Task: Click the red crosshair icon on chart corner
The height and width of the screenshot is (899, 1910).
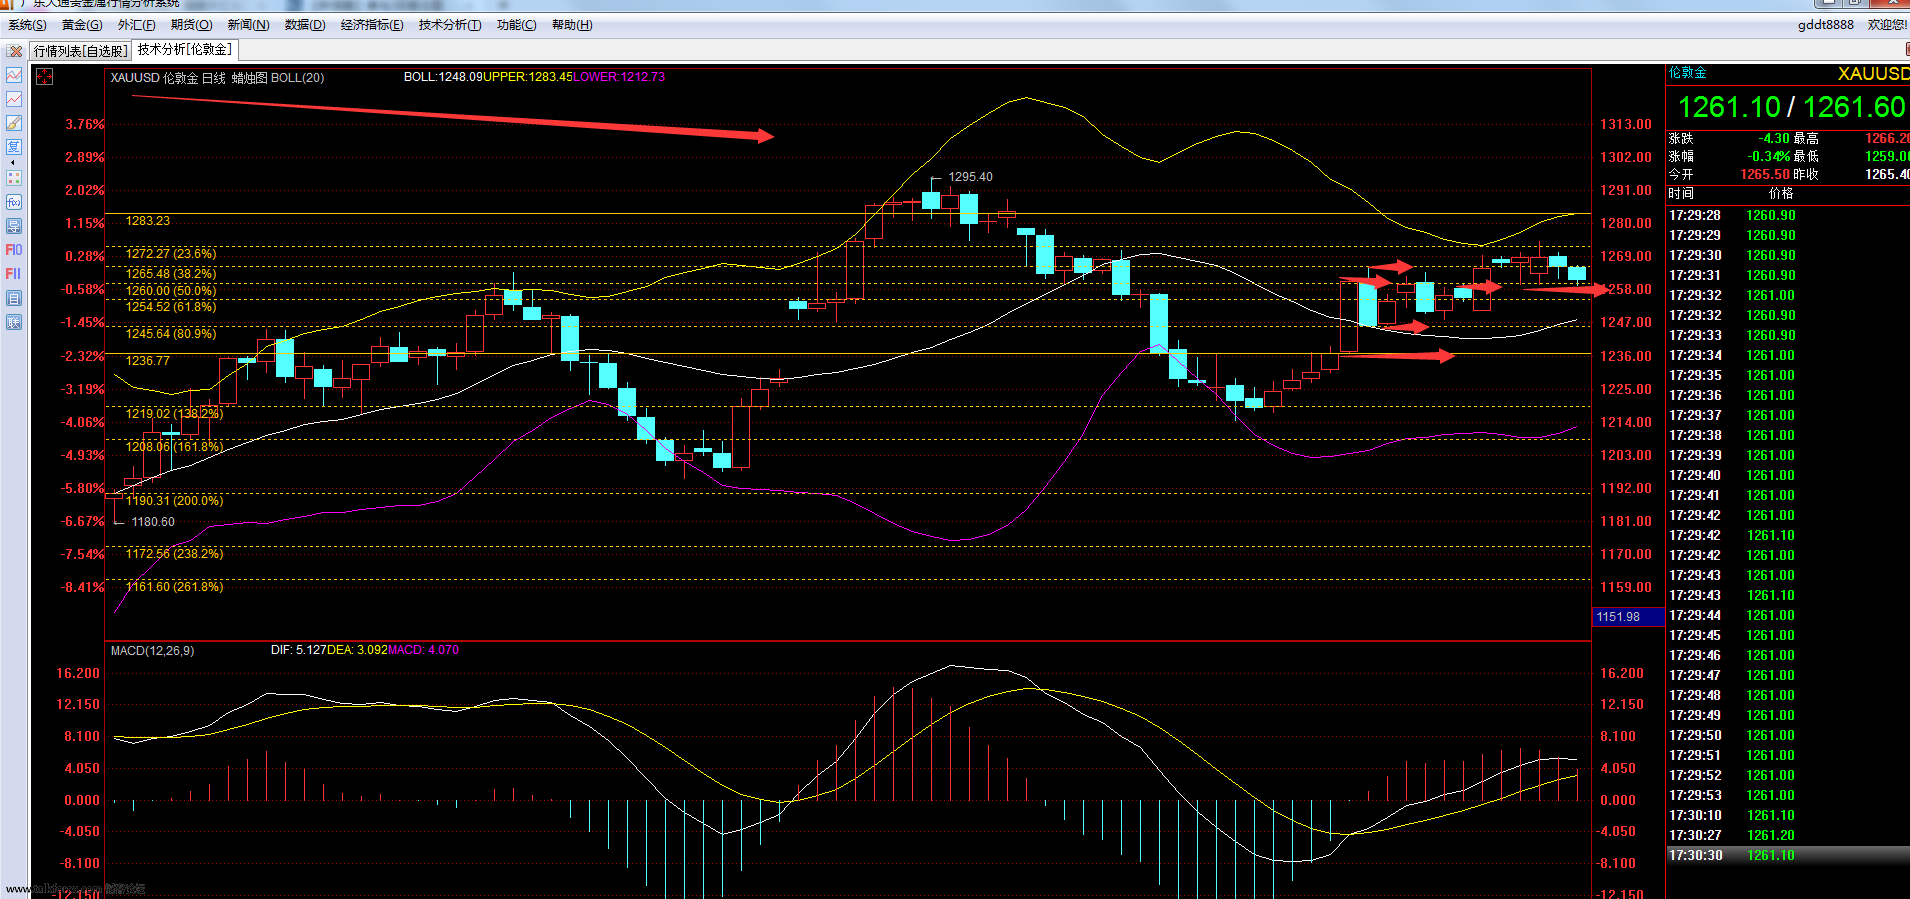Action: pos(45,77)
